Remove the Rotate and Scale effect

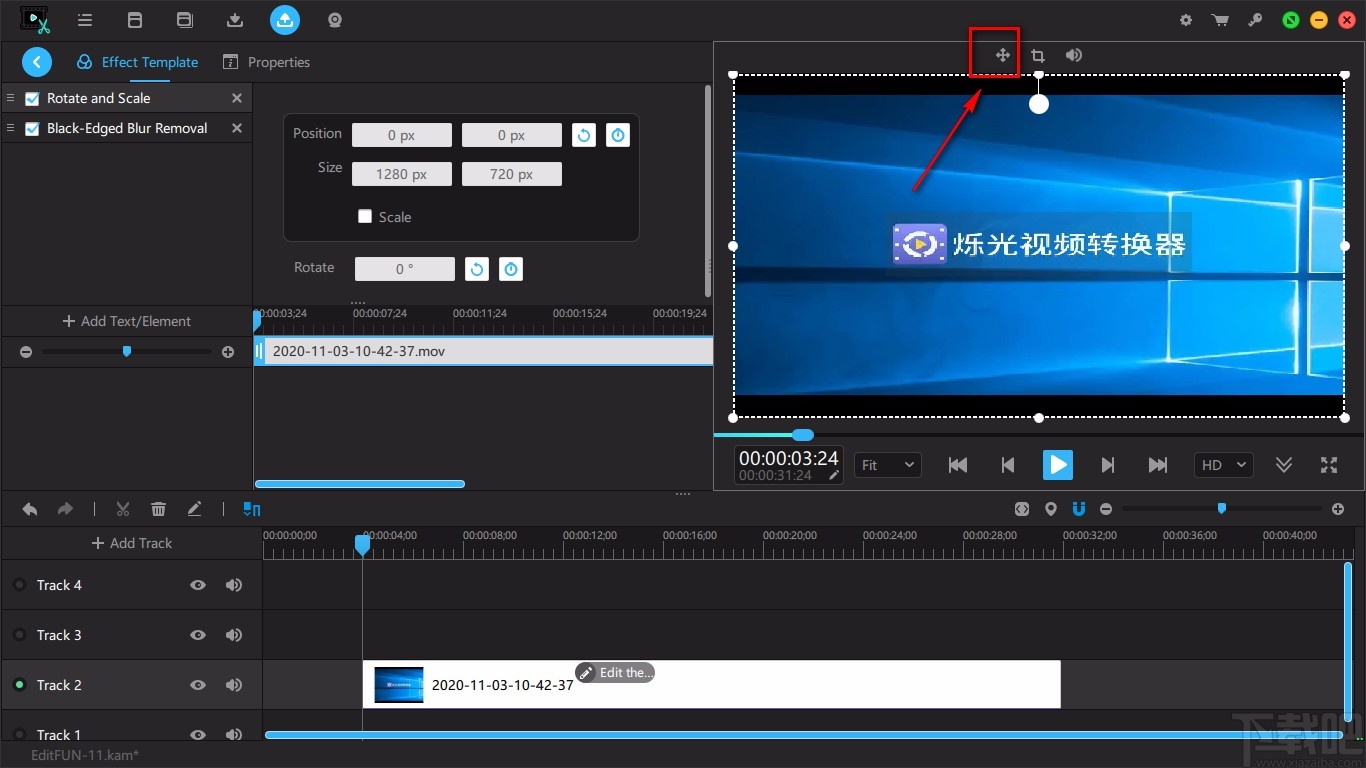(x=237, y=98)
